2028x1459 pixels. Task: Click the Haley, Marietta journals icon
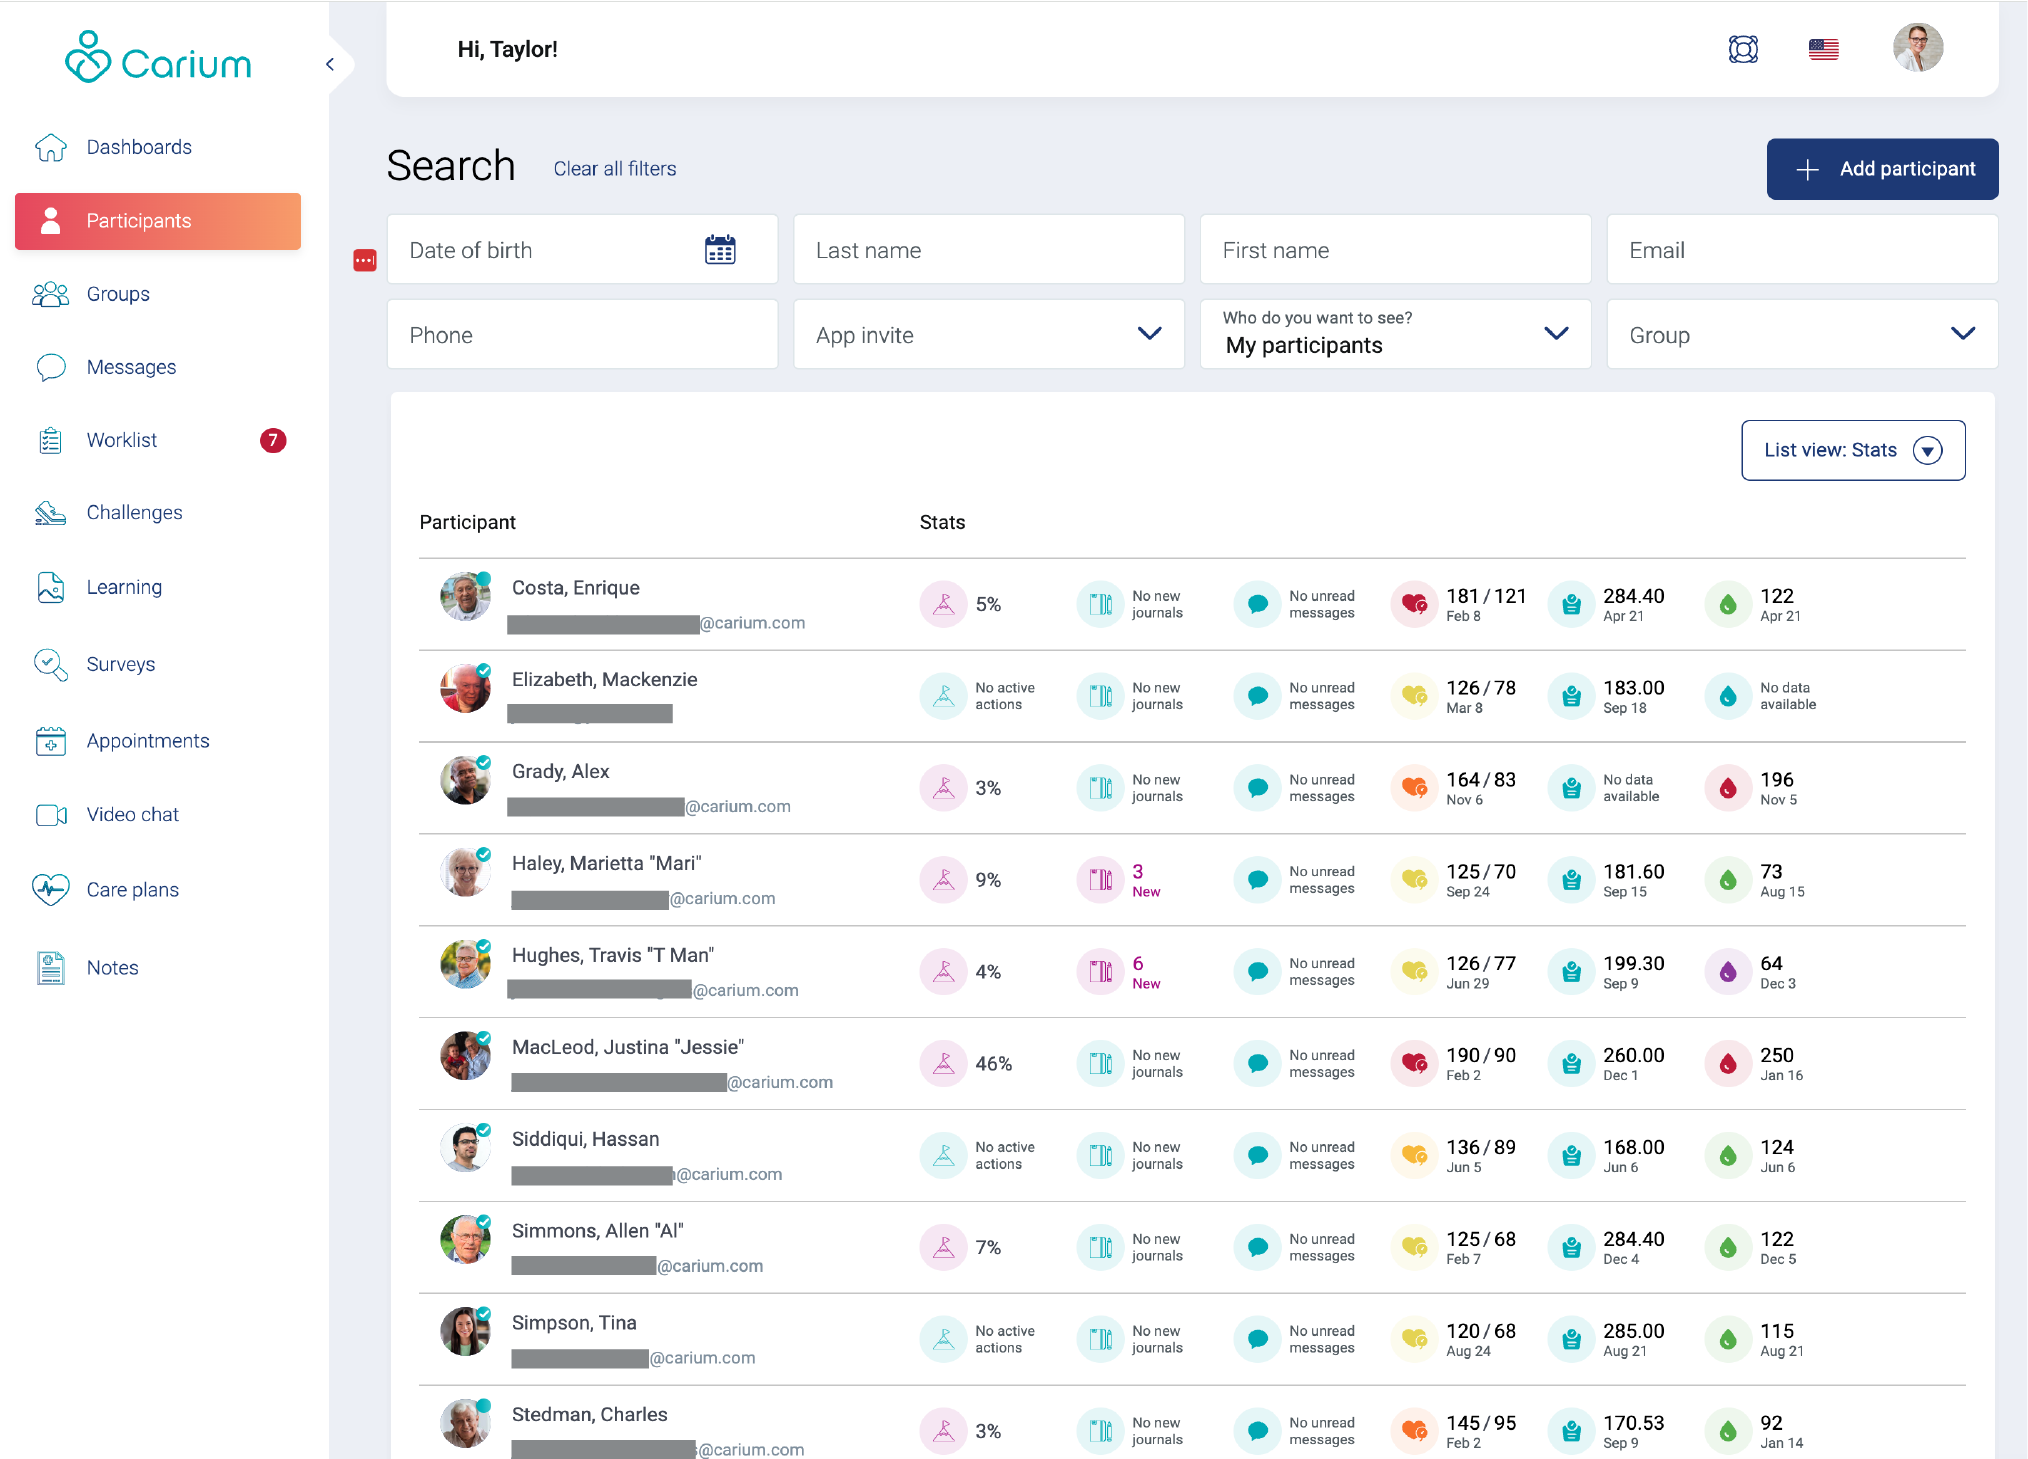[1100, 880]
